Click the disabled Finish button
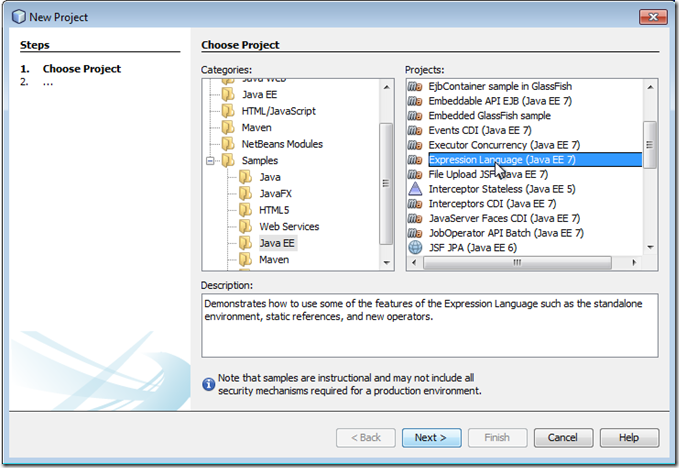679x468 pixels. coord(497,438)
